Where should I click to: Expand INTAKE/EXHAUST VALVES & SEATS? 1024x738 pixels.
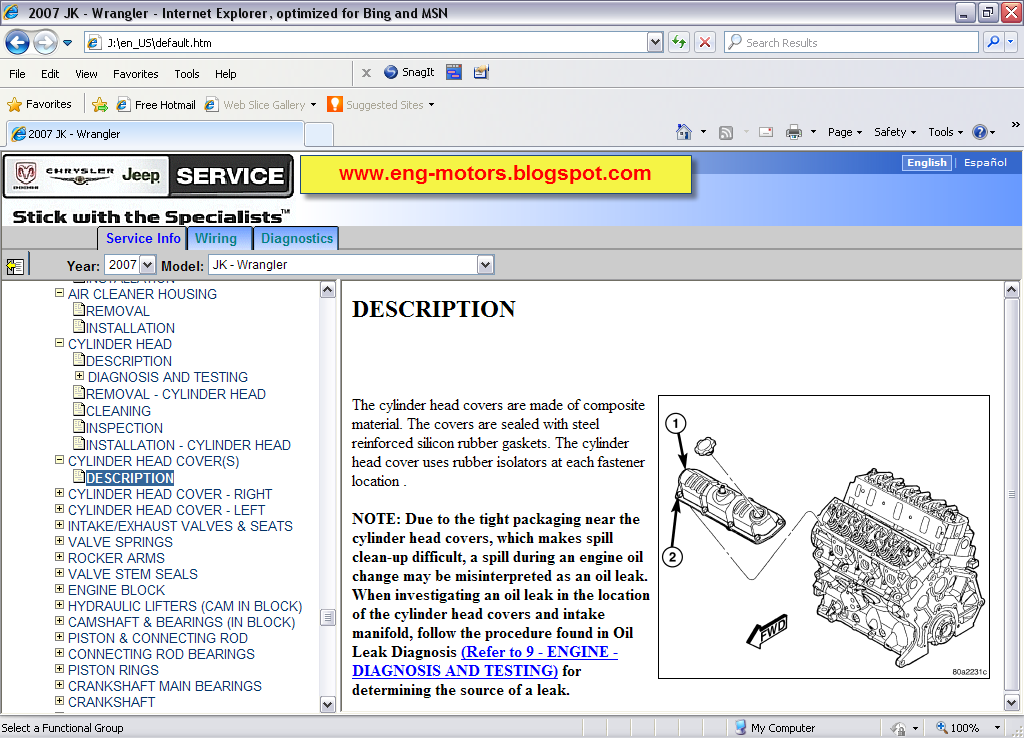click(59, 524)
